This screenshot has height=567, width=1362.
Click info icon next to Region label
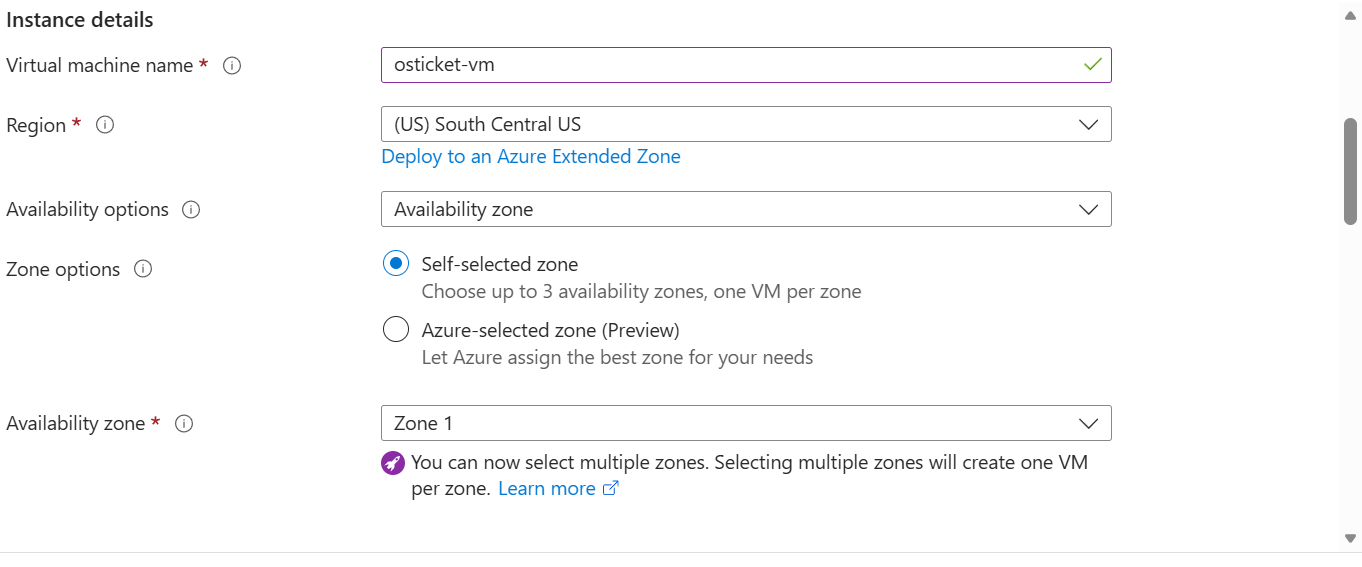point(104,126)
